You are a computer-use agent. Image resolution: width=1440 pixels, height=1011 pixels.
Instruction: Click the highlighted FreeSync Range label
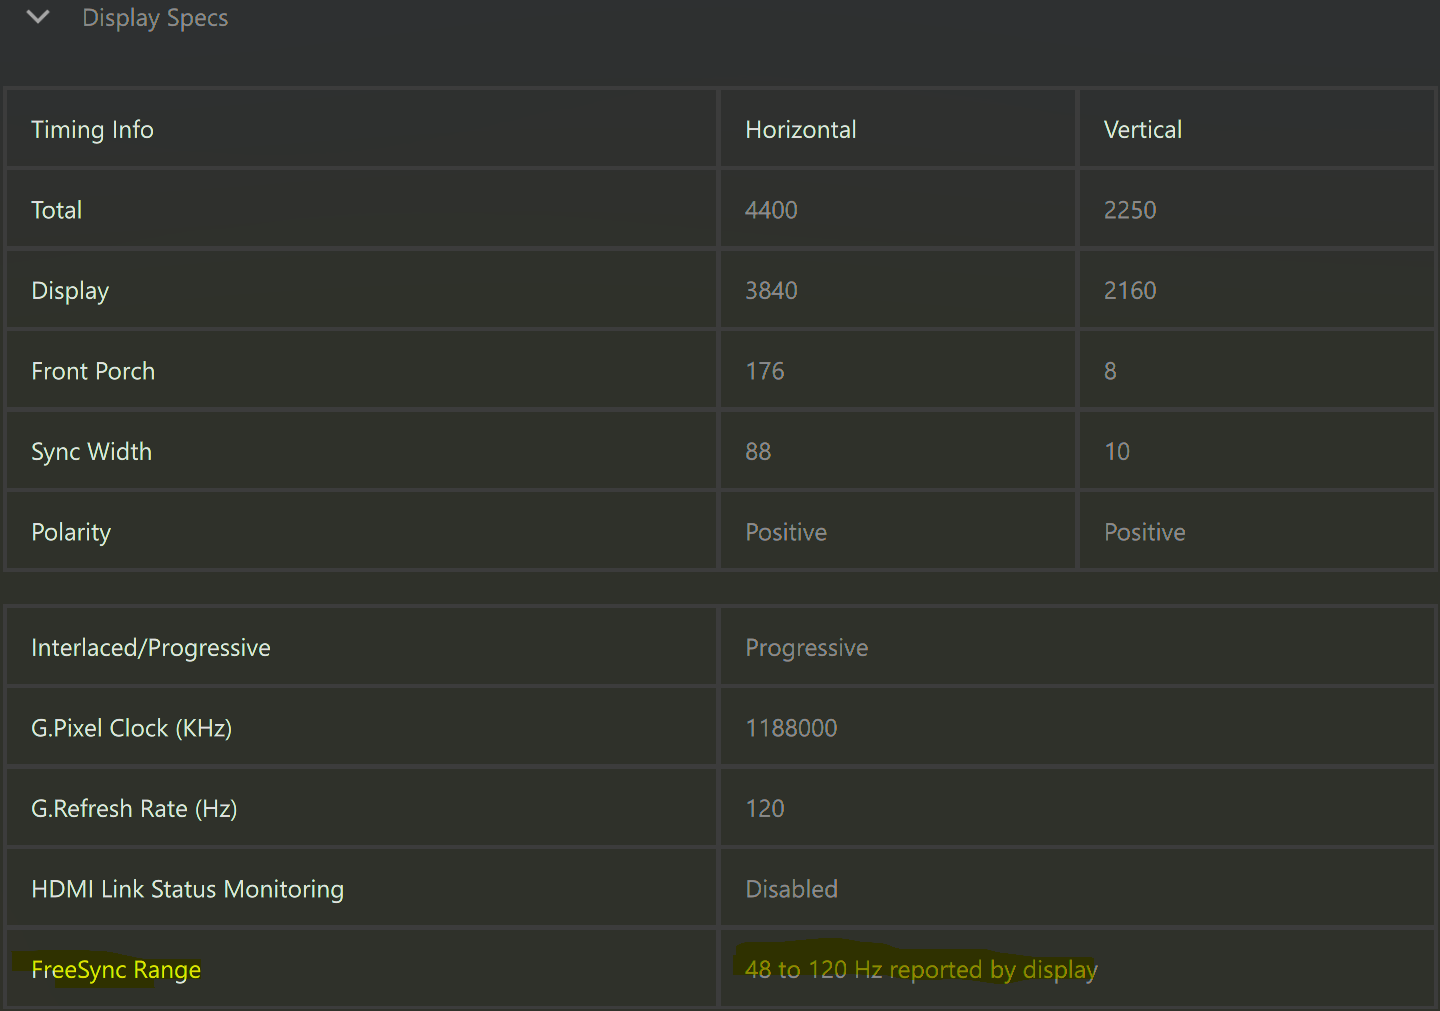(116, 970)
